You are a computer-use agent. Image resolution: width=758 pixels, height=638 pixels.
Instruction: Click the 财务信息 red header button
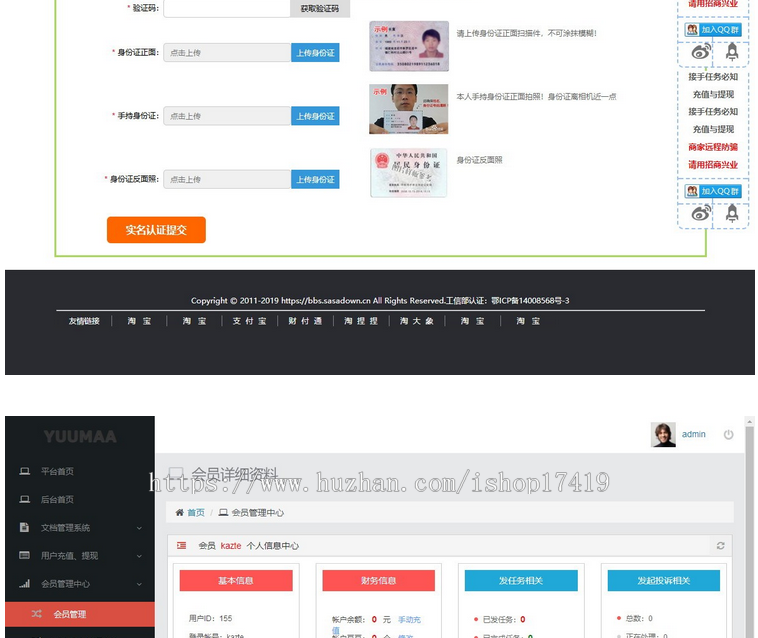[379, 580]
